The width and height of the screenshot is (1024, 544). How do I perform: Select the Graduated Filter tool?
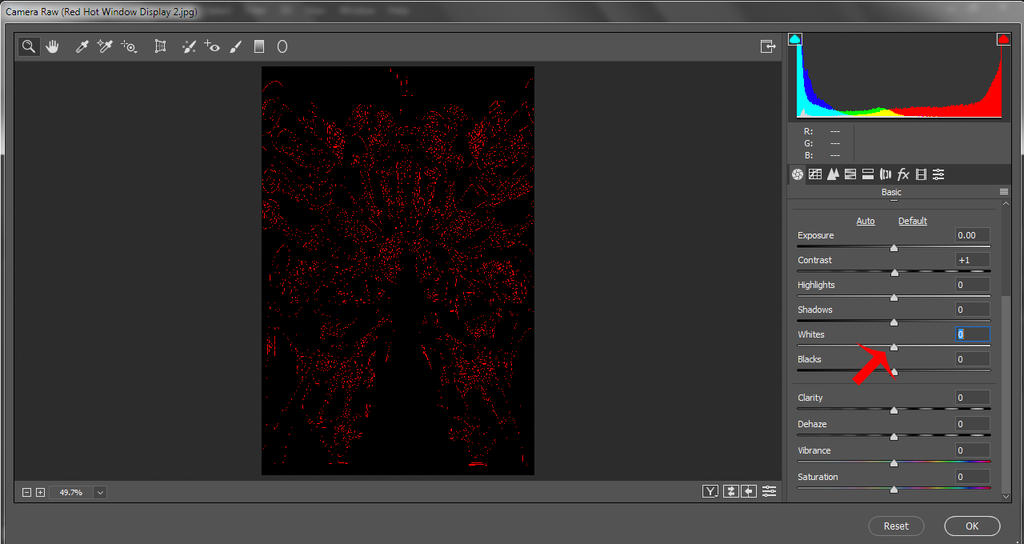259,46
